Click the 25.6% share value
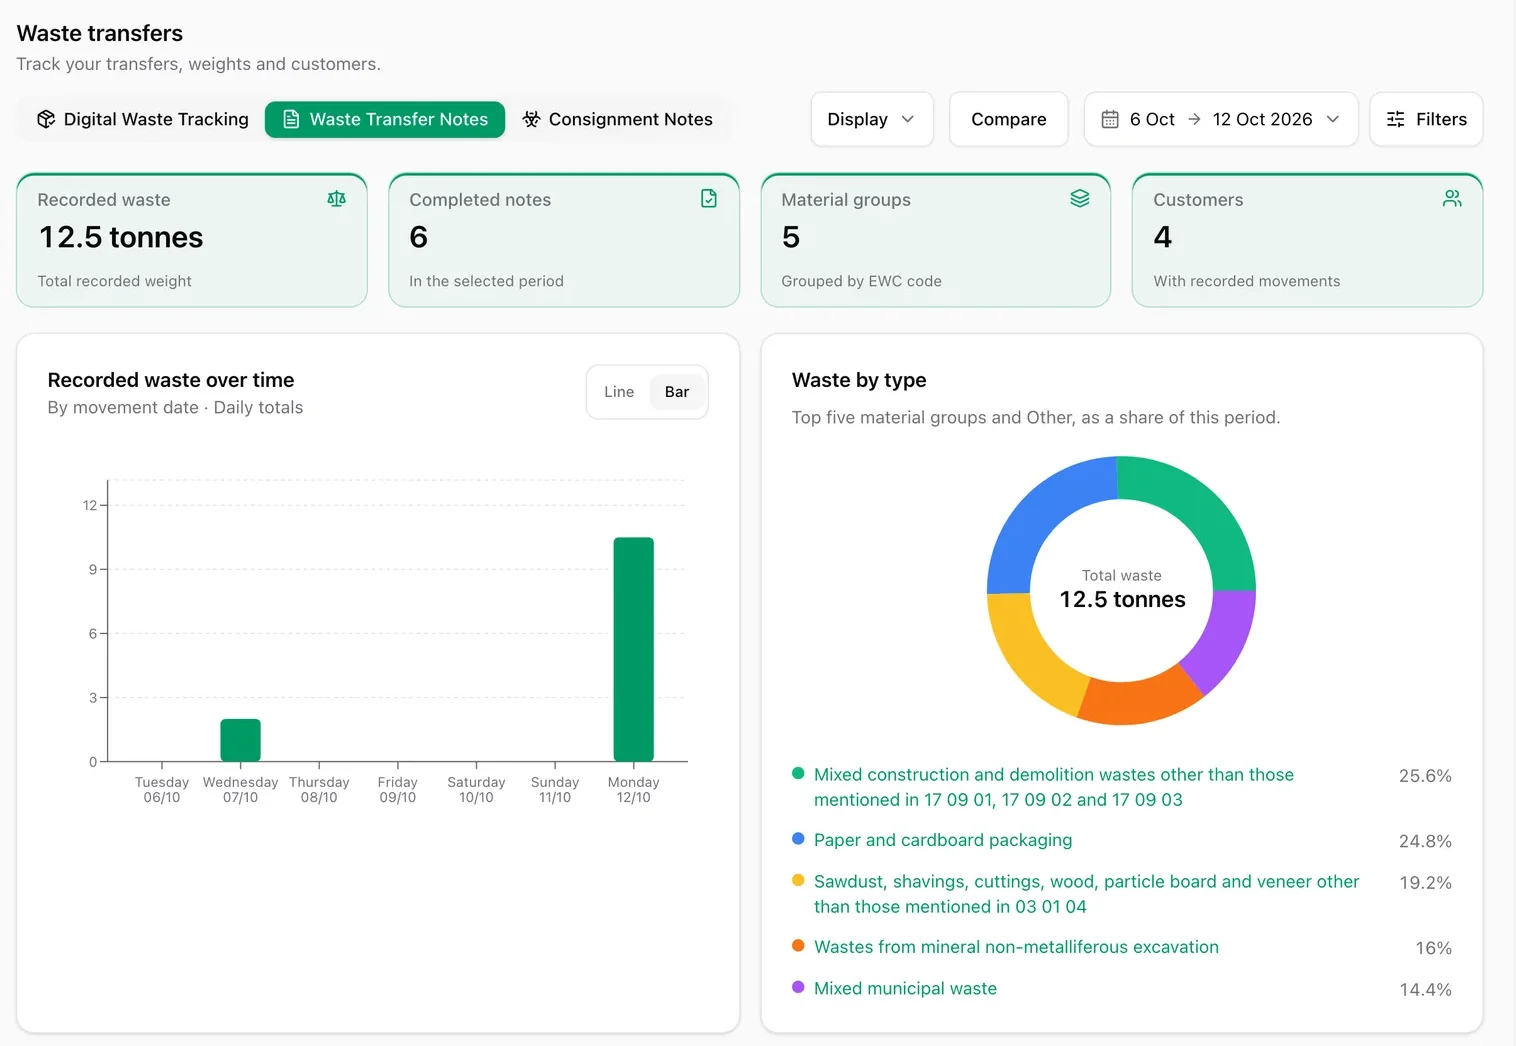 pos(1425,776)
